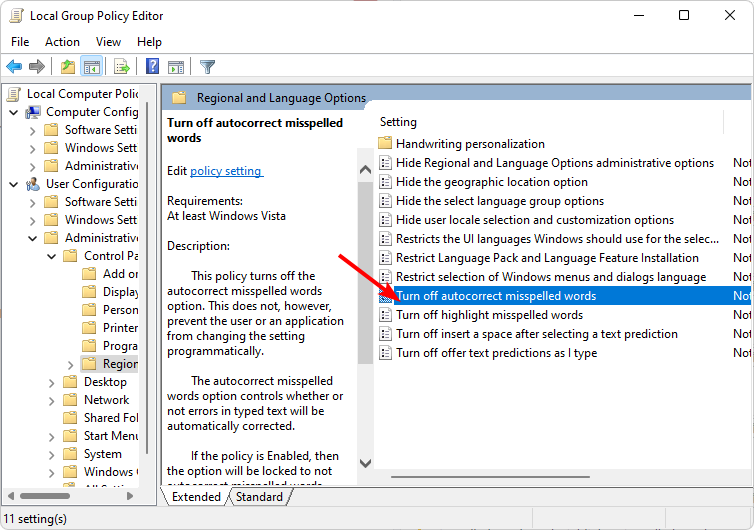Expand Software Settings under Computer Configuration
Image resolution: width=754 pixels, height=530 pixels.
point(33,131)
